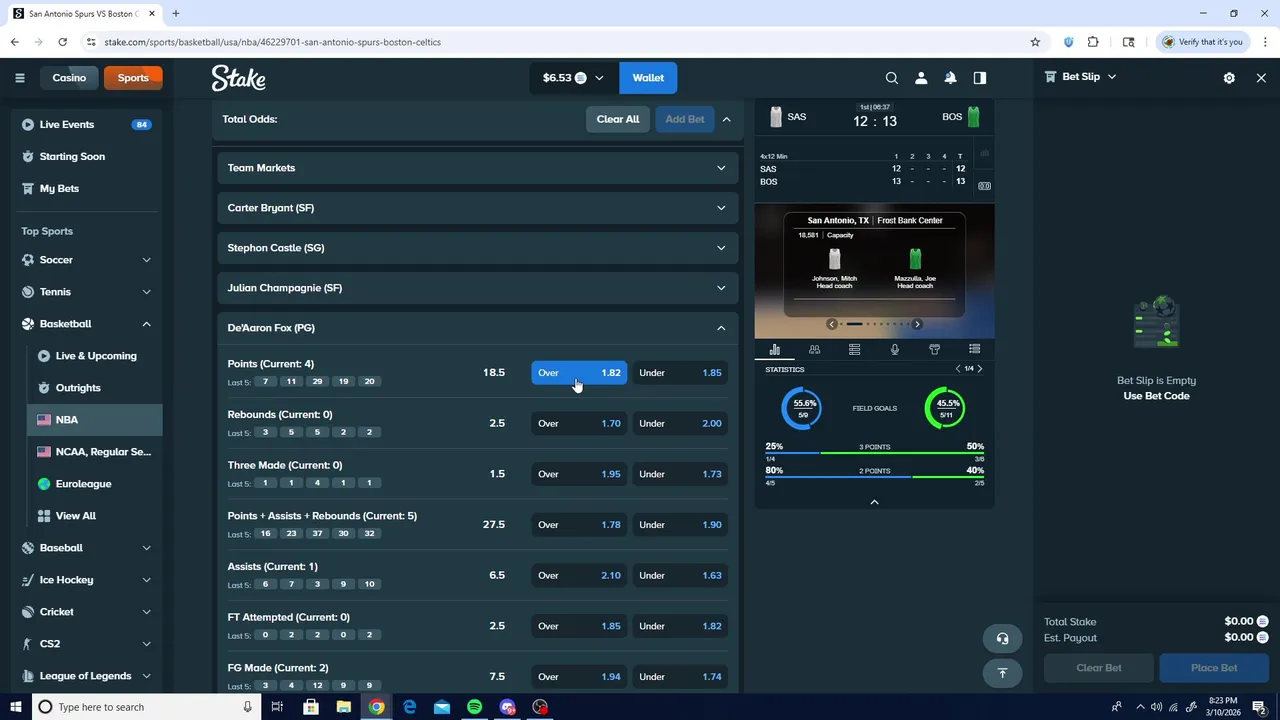Expand the Soccer sports menu
Image resolution: width=1280 pixels, height=720 pixels.
87,260
